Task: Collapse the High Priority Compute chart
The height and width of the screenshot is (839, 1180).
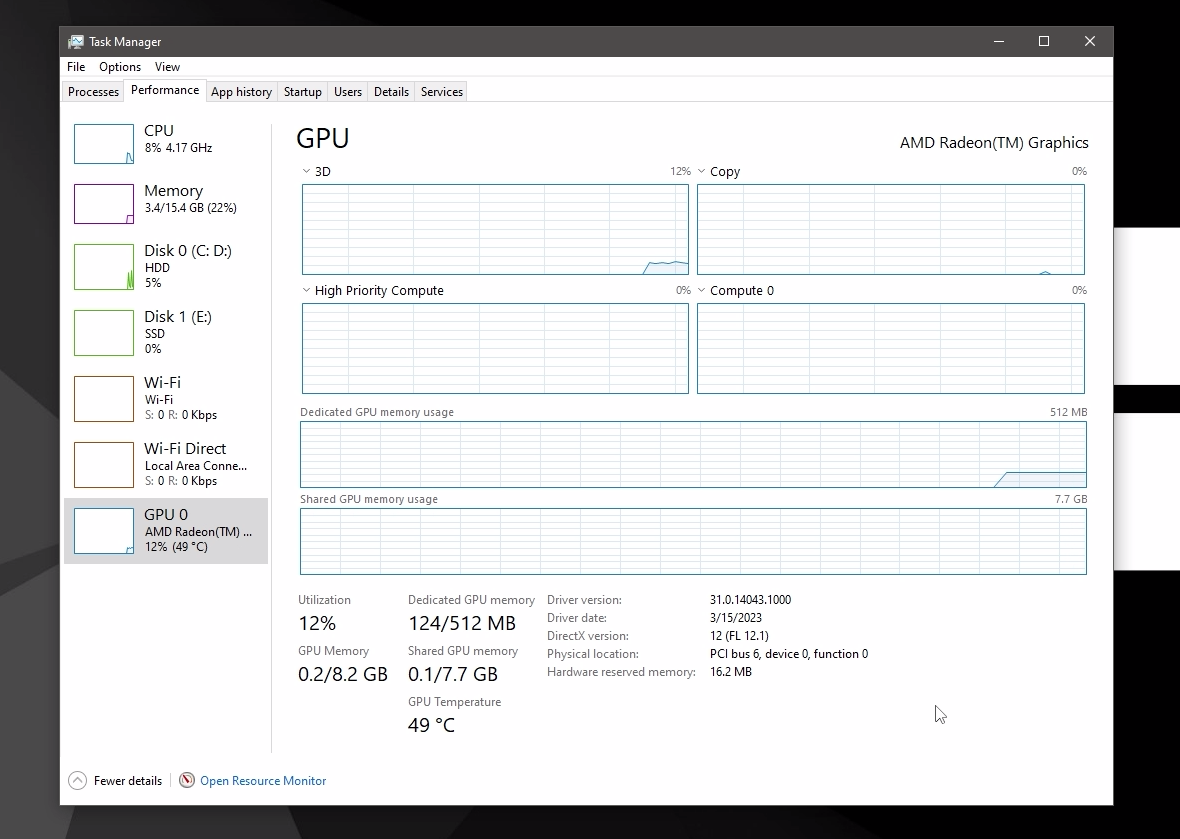Action: [x=304, y=290]
